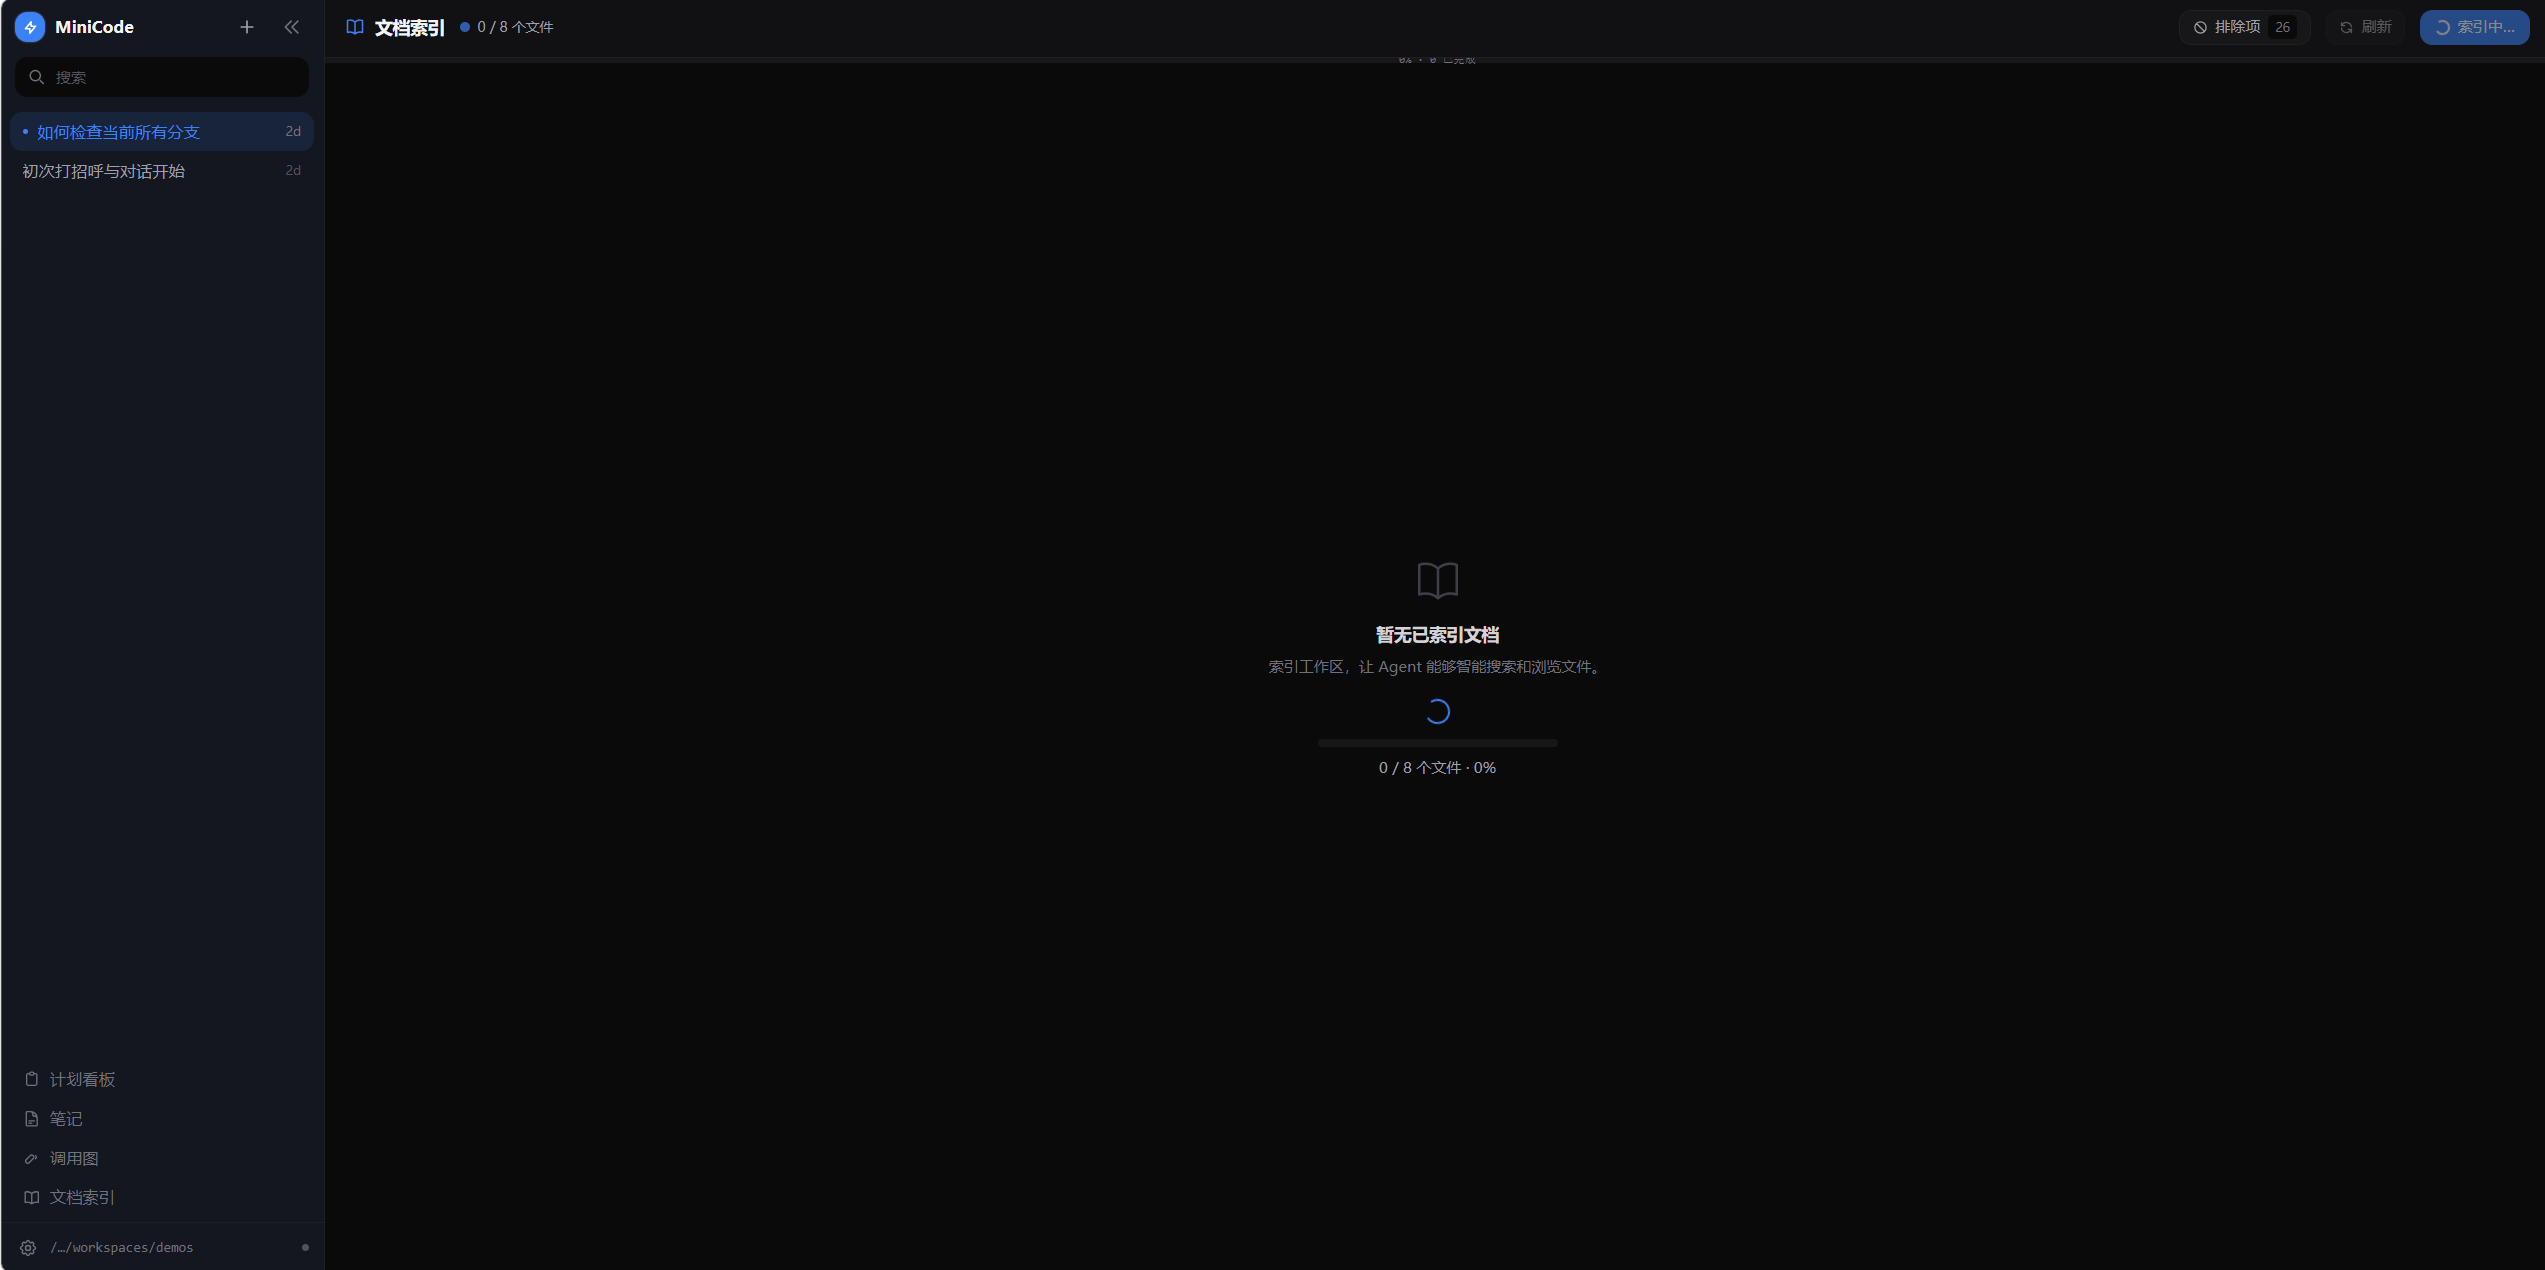Click the large open-book empty state icon
Image resolution: width=2545 pixels, height=1270 pixels.
coord(1438,580)
